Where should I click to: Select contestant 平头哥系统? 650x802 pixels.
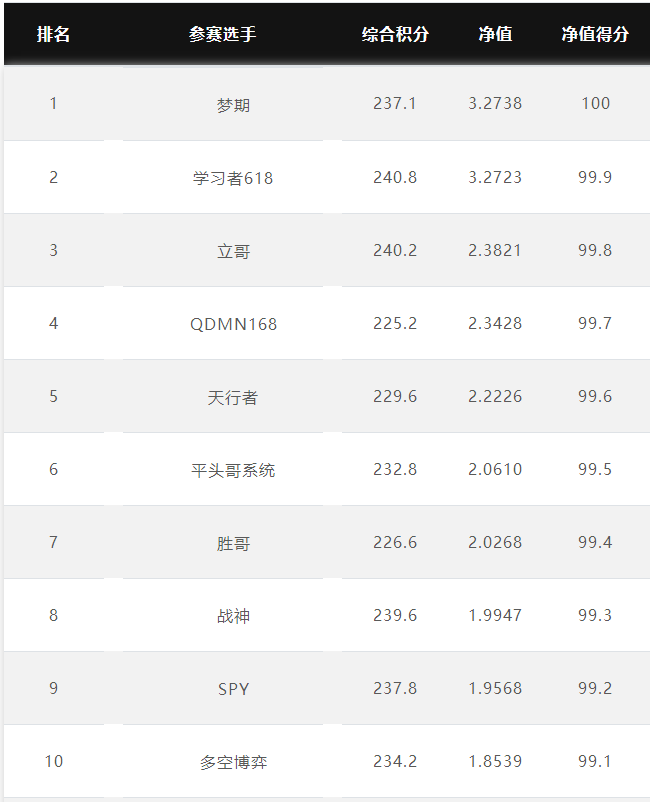[233, 470]
